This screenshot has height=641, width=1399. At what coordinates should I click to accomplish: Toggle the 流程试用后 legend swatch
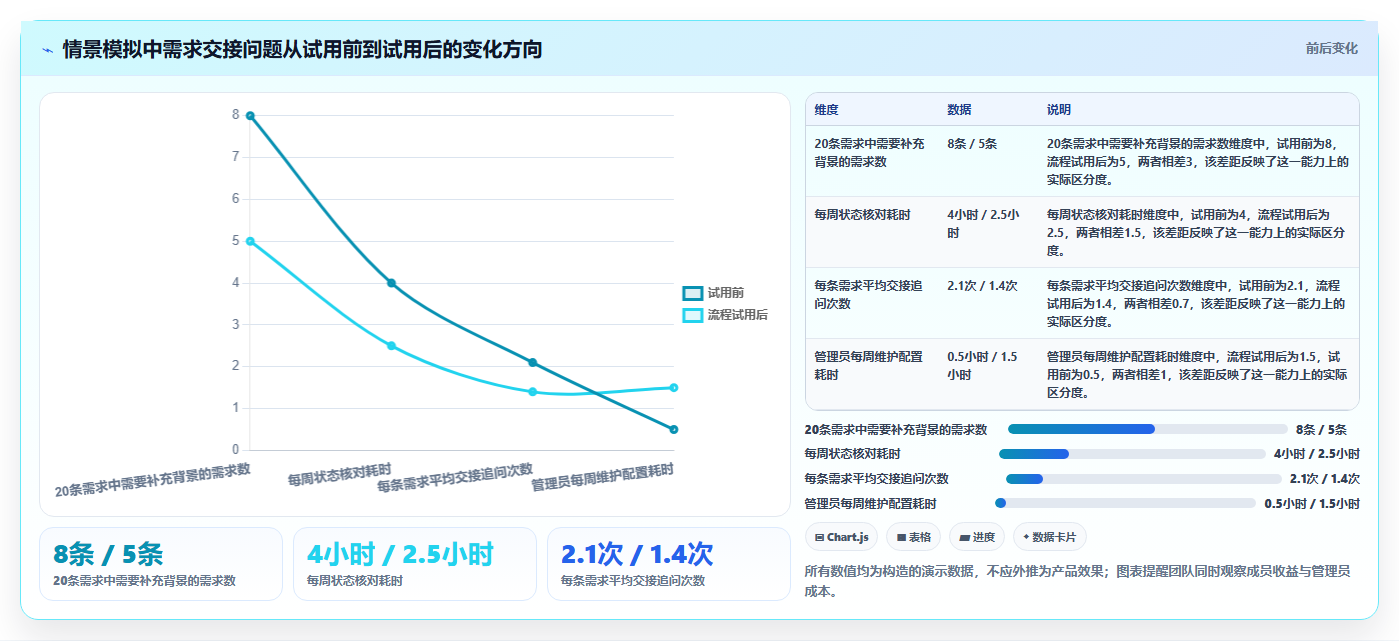click(693, 315)
